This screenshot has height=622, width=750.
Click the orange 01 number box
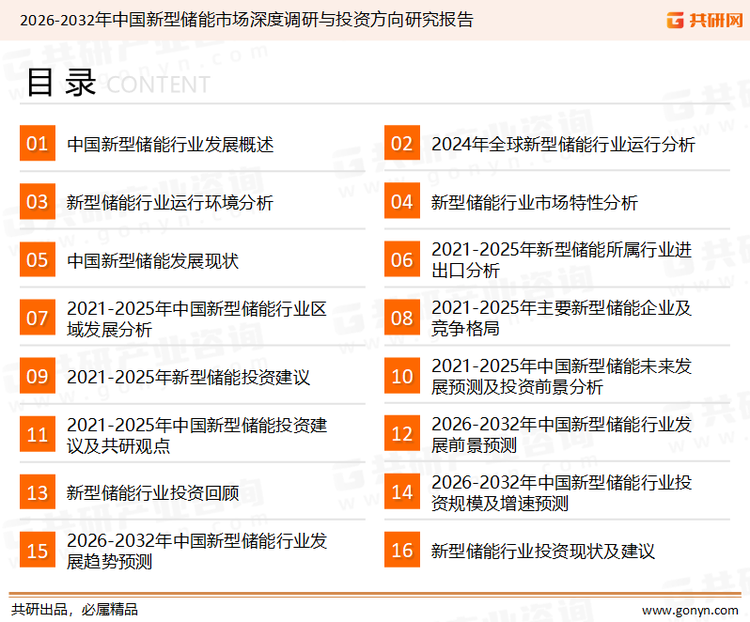[x=37, y=143]
